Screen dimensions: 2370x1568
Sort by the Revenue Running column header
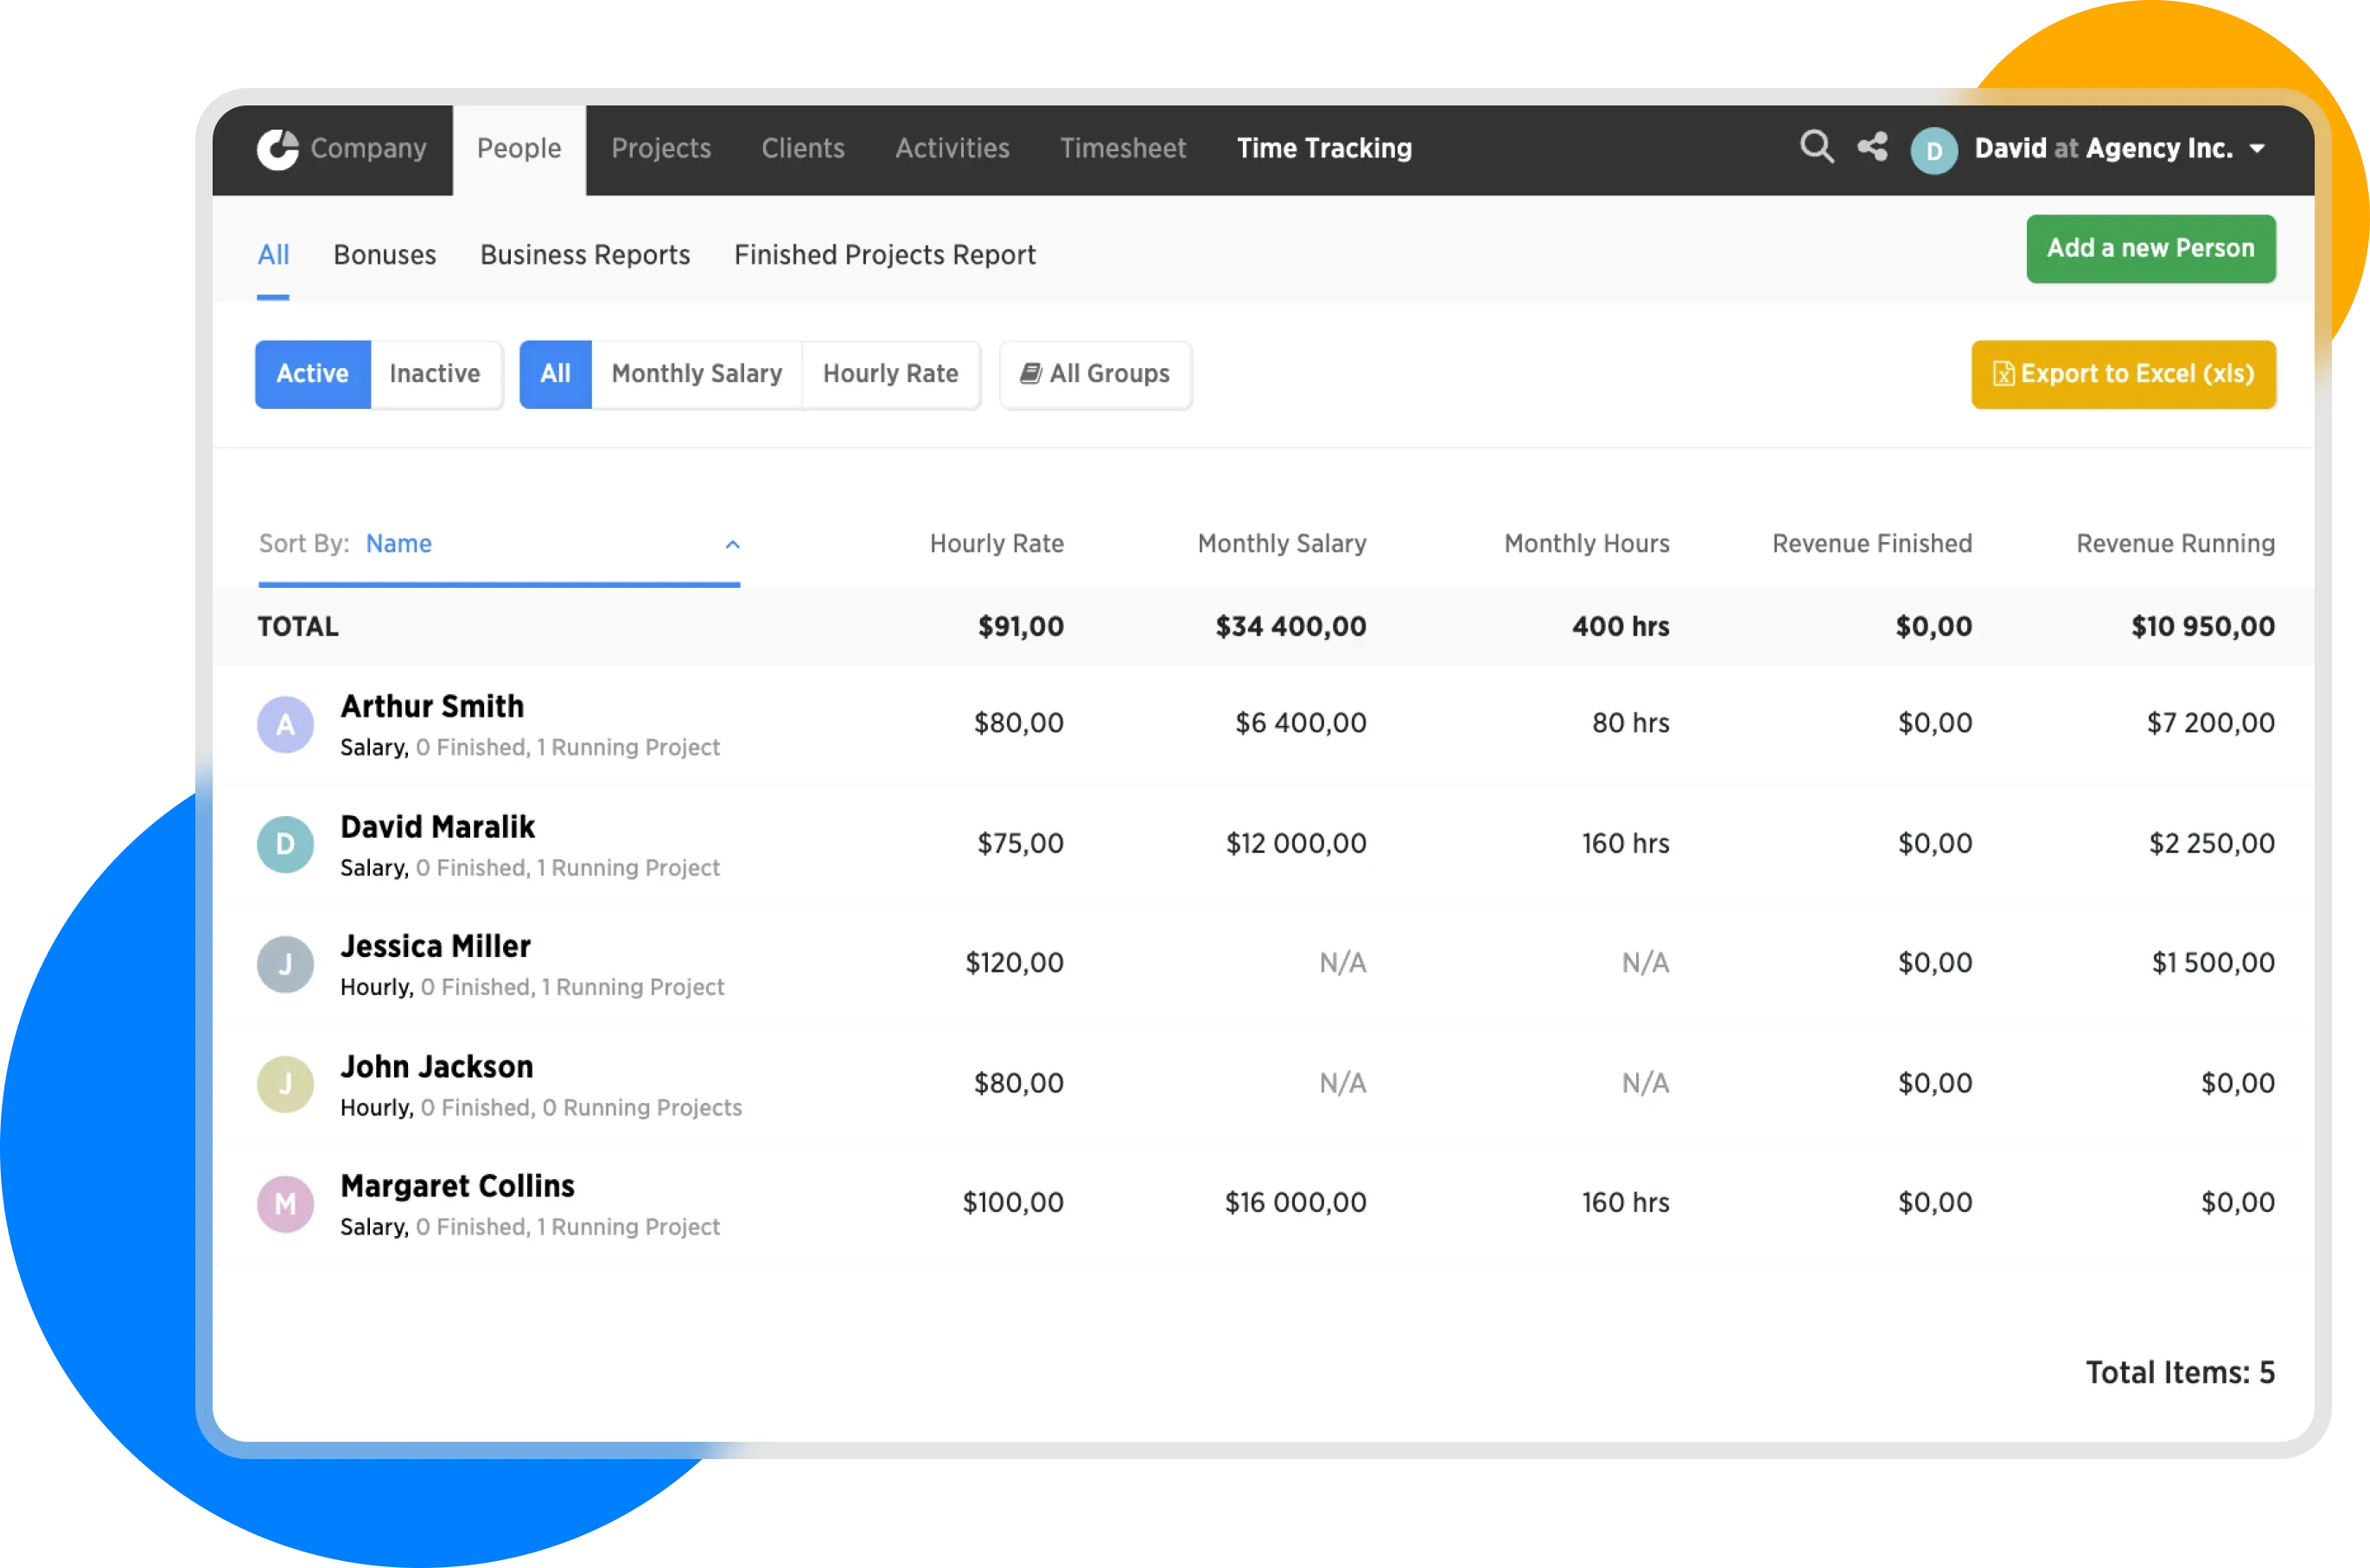[2175, 544]
